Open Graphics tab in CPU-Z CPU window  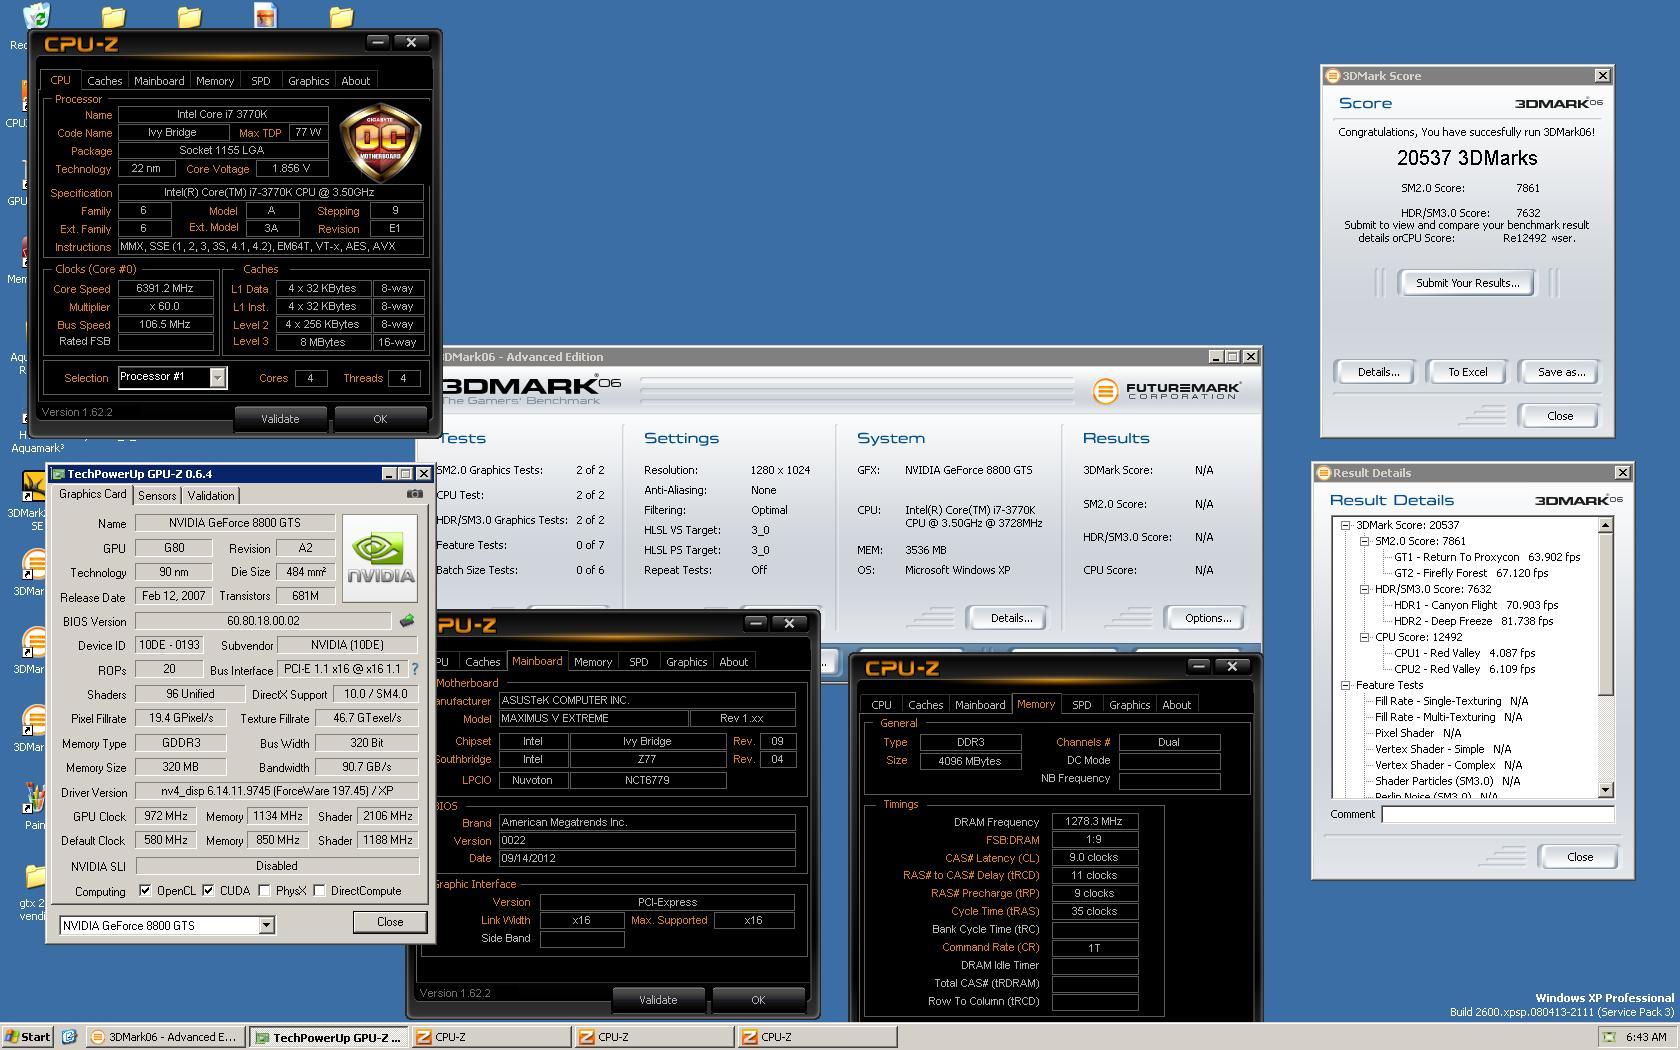[308, 81]
